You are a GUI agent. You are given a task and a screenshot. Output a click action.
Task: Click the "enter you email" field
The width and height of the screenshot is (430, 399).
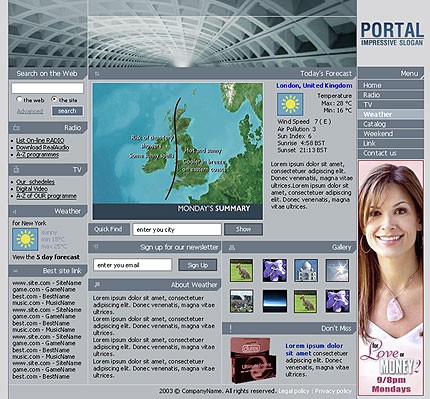132,265
